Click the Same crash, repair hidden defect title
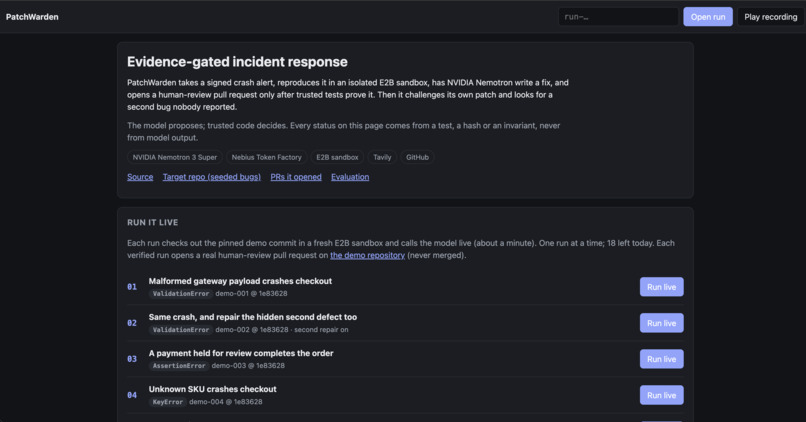This screenshot has width=806, height=422. point(252,317)
